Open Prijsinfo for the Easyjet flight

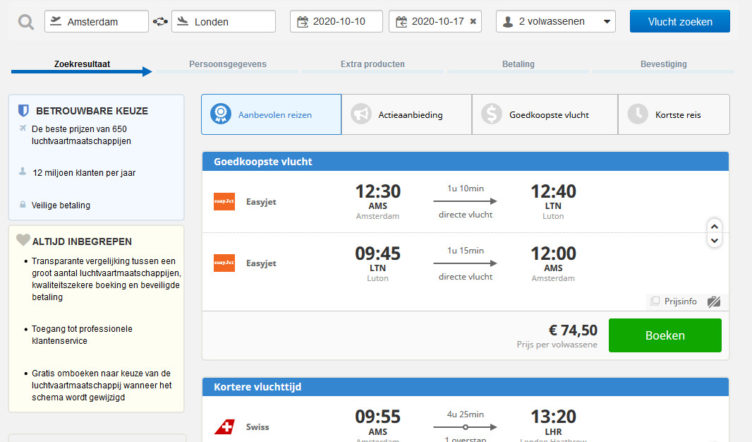[677, 301]
